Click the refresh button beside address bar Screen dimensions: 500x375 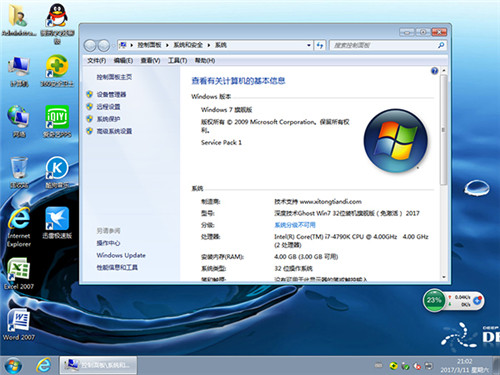click(x=320, y=45)
